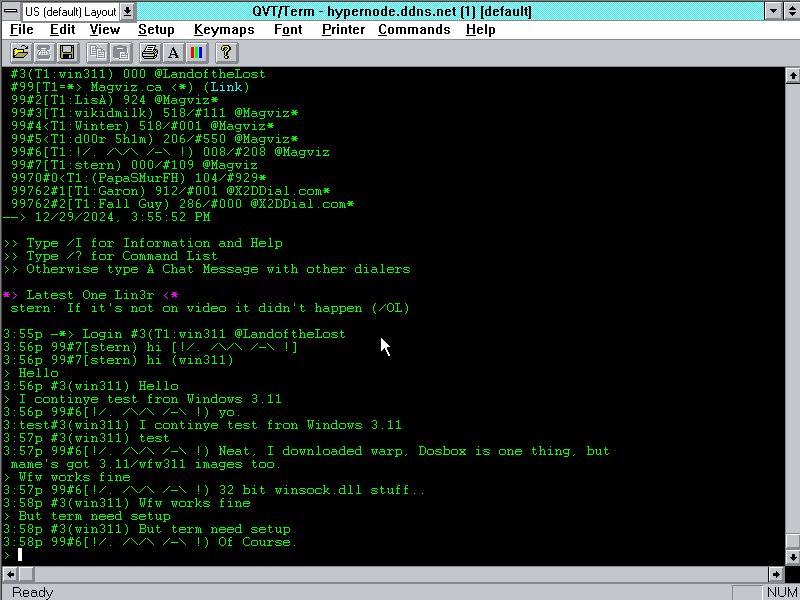This screenshot has width=800, height=600.
Task: Click the Print toolbar icon
Action: coord(150,52)
